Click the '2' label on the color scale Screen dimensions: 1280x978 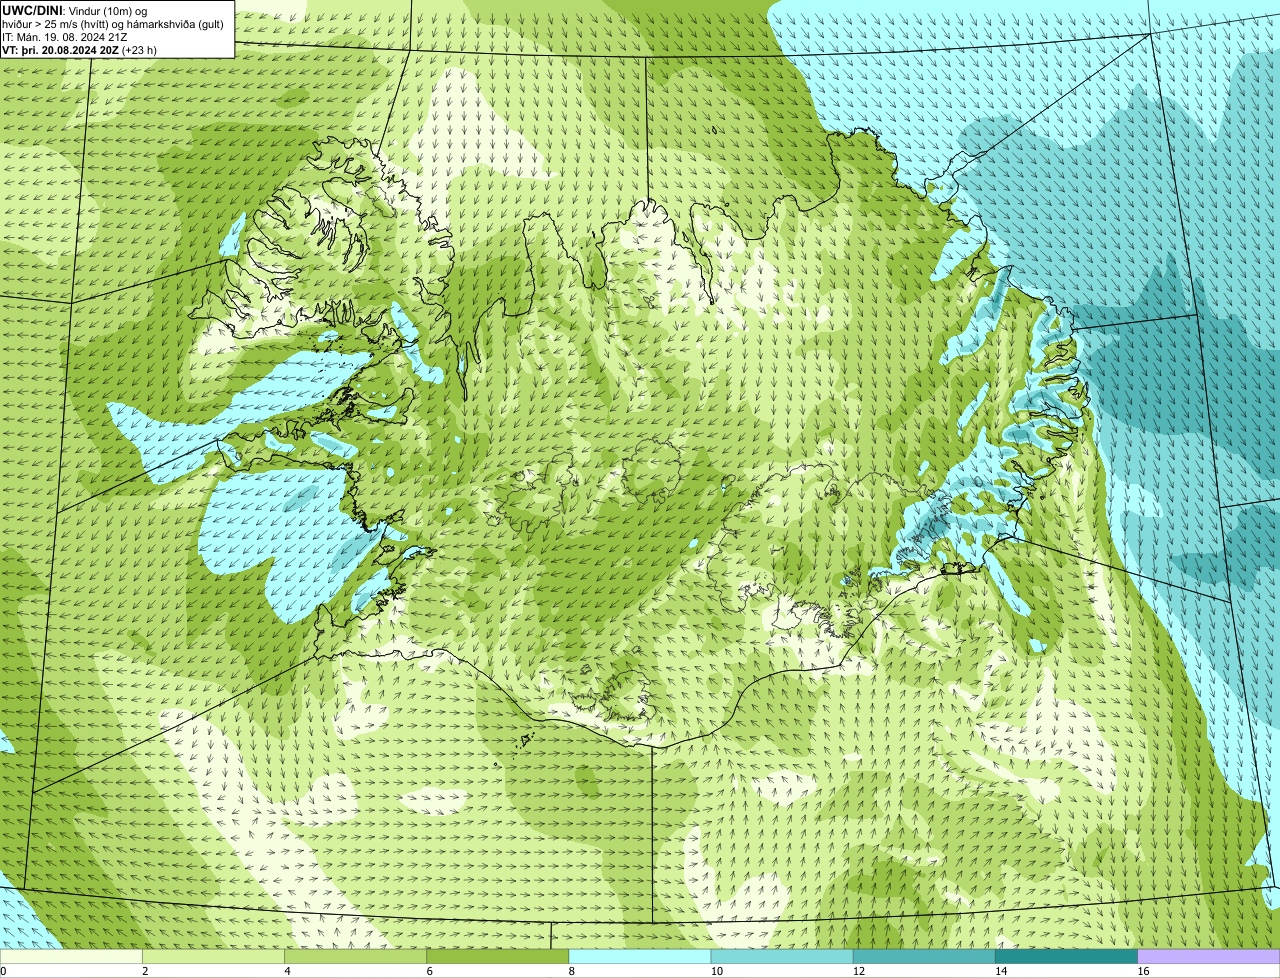145,971
